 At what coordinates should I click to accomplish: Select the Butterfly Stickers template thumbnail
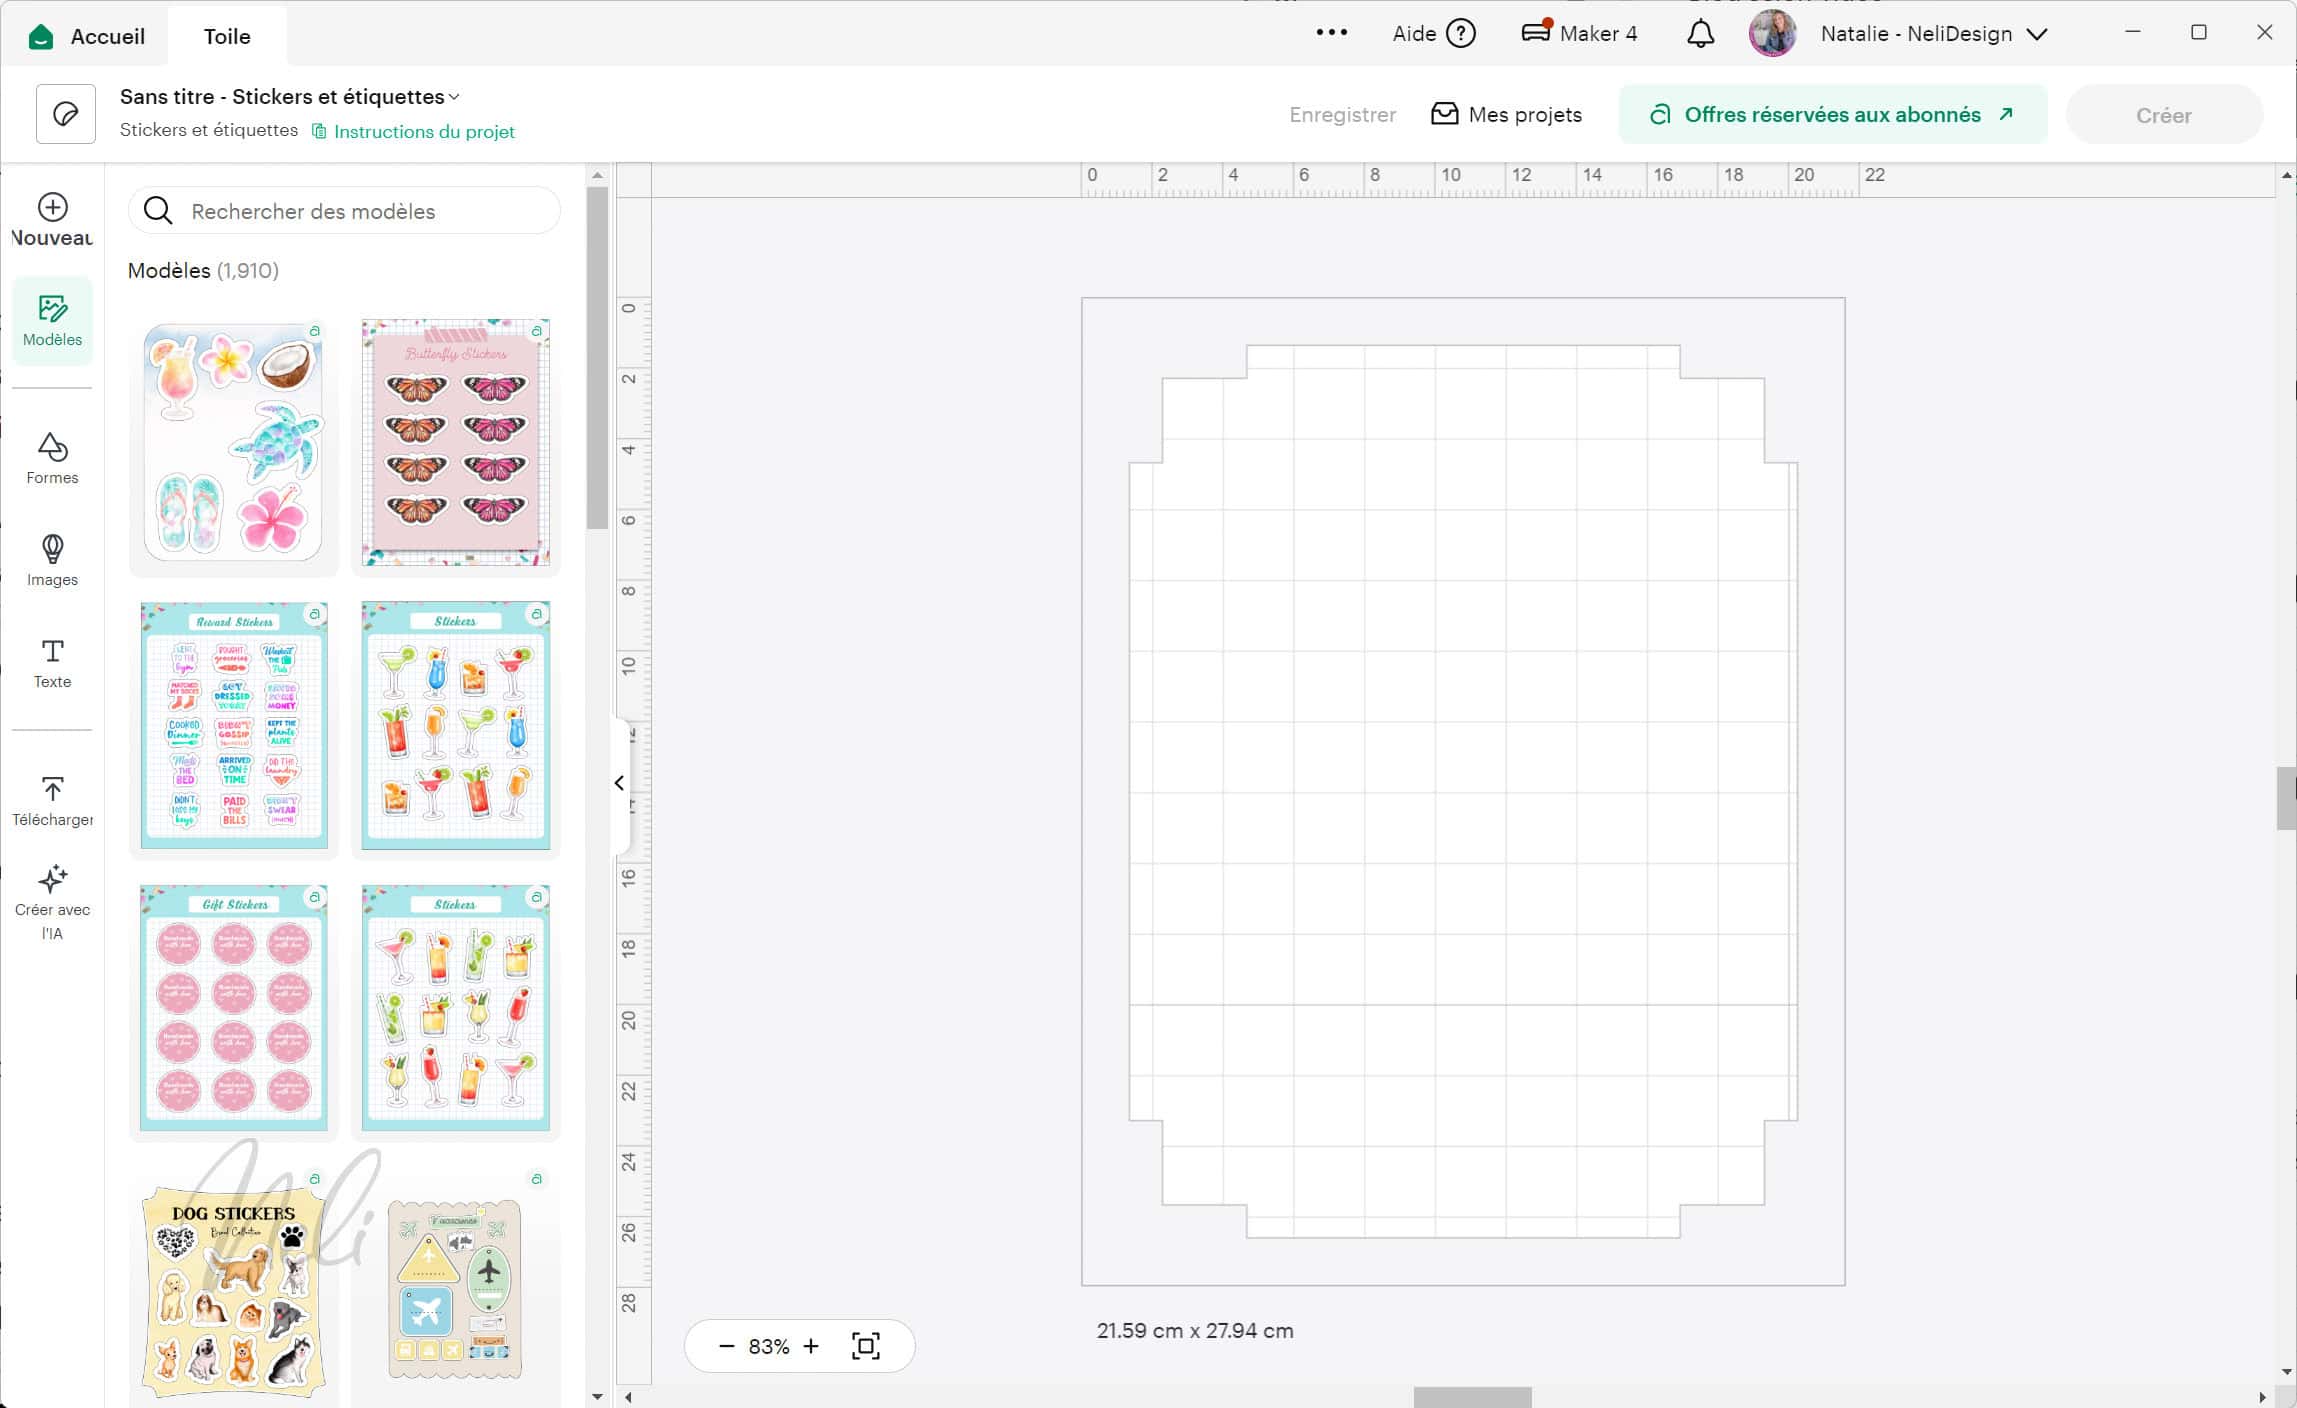pos(456,443)
